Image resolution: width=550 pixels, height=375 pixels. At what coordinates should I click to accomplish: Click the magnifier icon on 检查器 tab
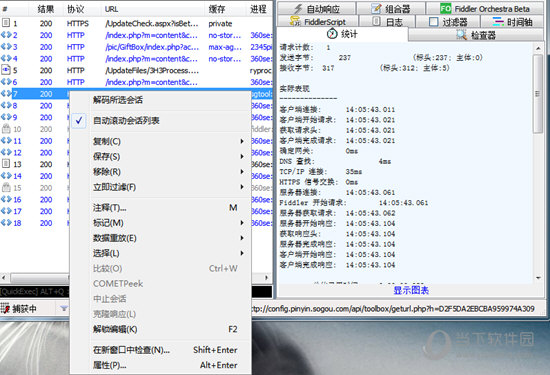tap(461, 34)
